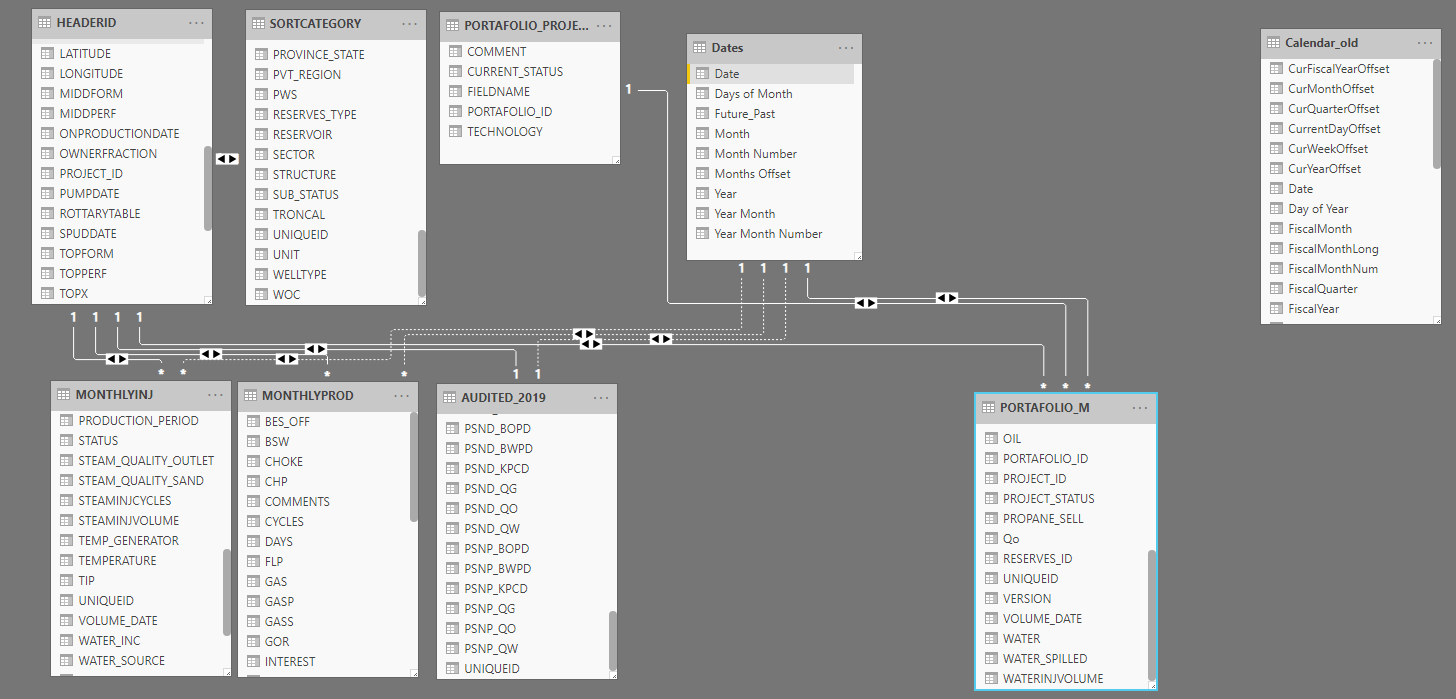Viewport: 1456px width, 699px height.
Task: Click the Dates table header title
Action: [x=727, y=47]
